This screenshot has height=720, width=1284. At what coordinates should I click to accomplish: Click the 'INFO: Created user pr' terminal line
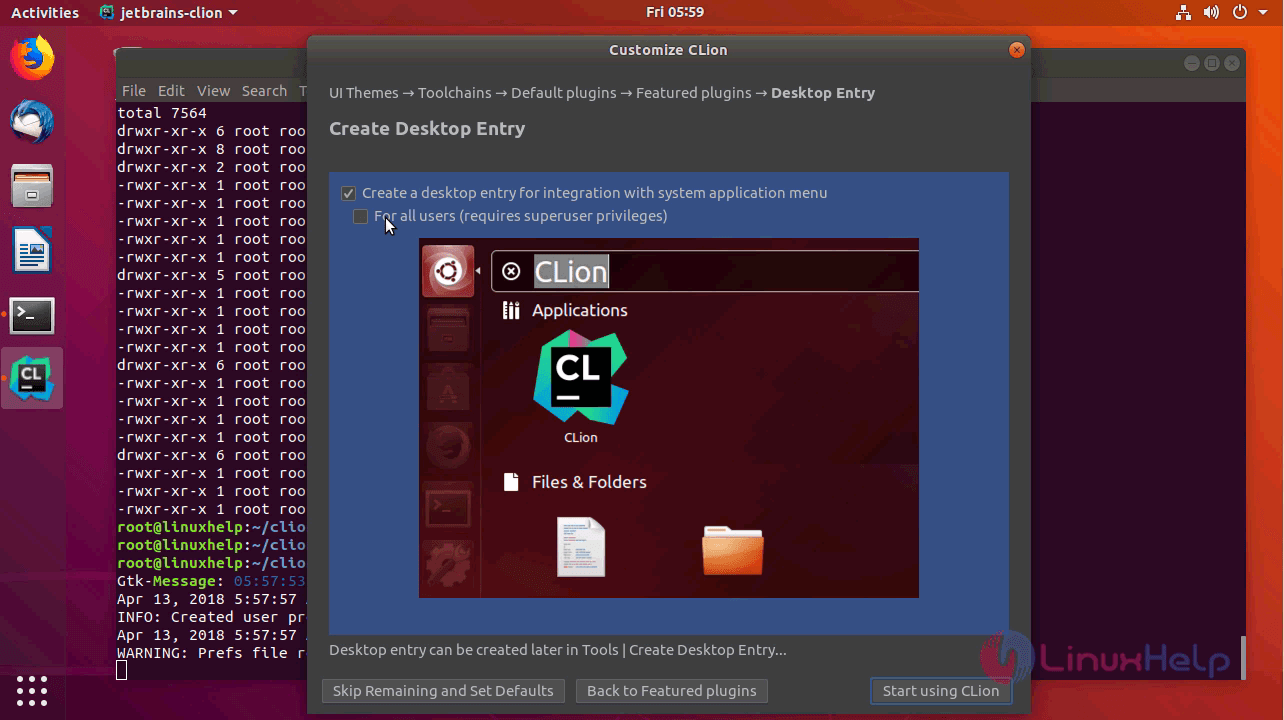point(212,617)
